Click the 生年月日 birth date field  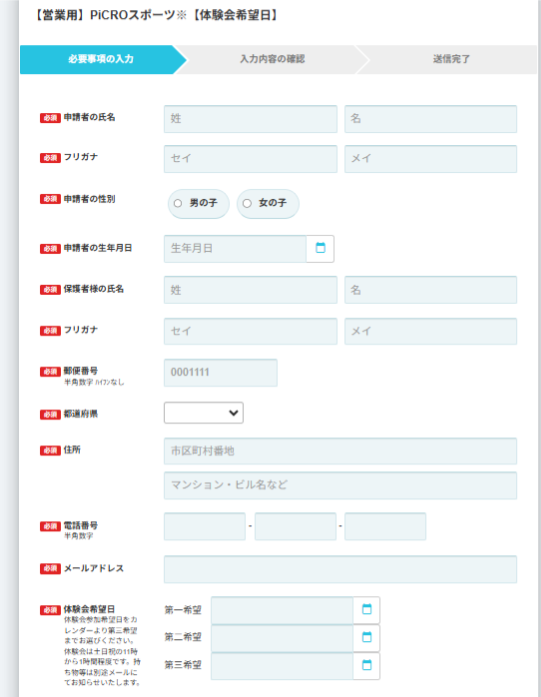click(x=235, y=248)
